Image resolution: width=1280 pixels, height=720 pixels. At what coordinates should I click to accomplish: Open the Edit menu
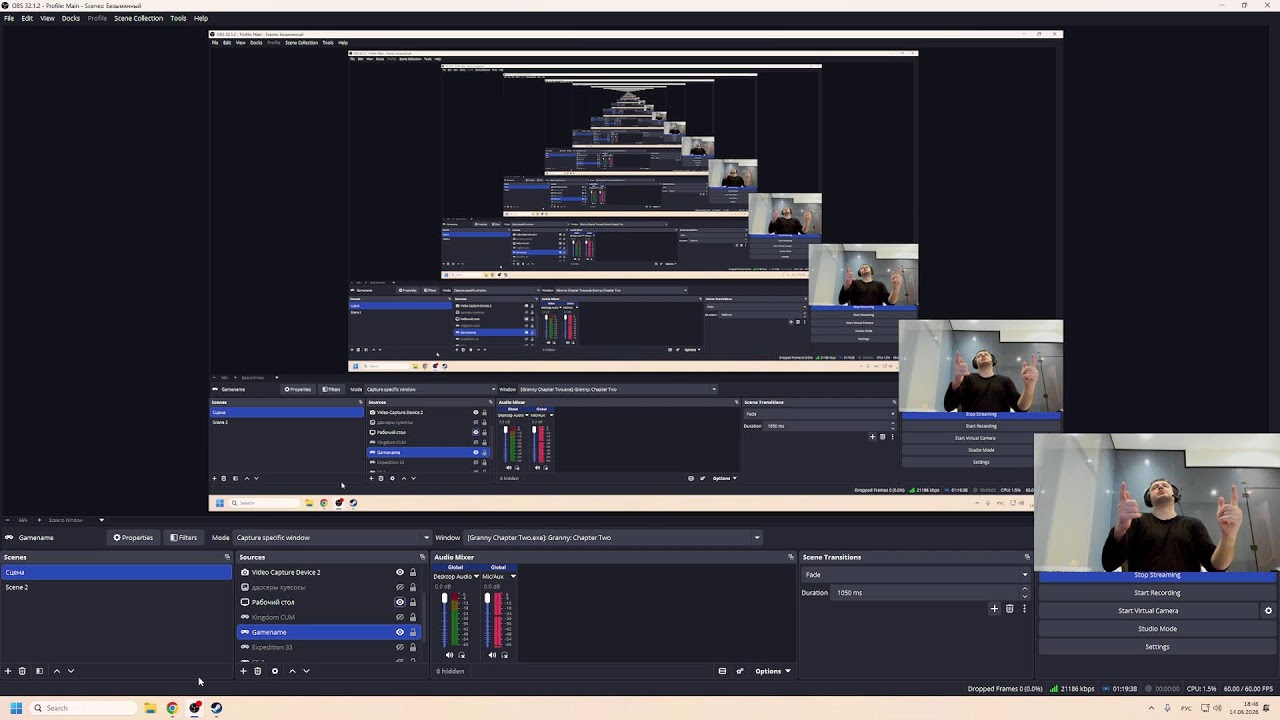point(27,18)
